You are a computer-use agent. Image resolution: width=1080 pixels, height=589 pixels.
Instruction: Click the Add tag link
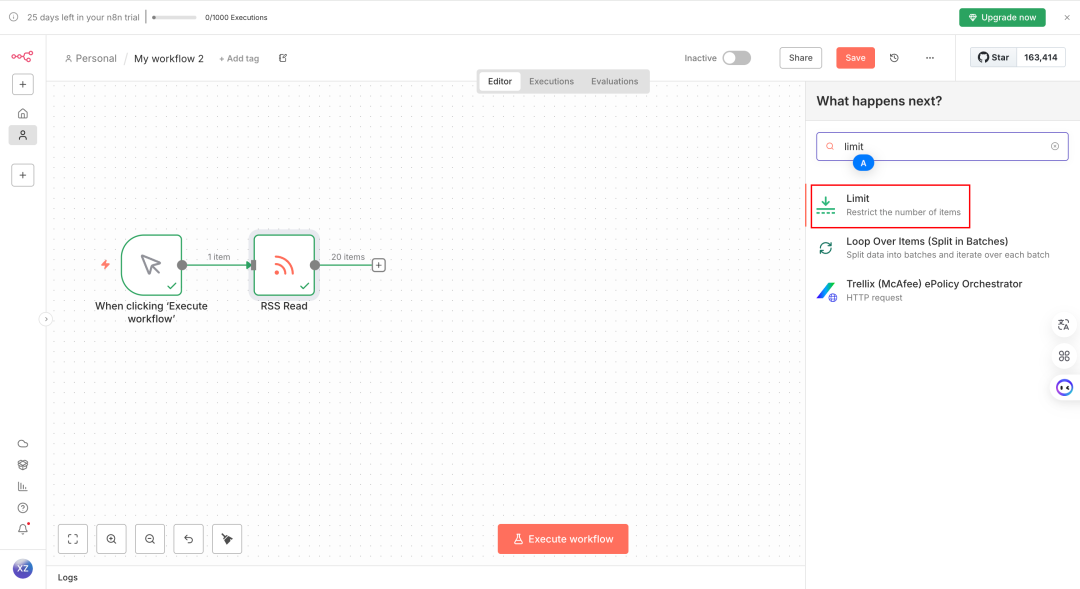(x=239, y=59)
